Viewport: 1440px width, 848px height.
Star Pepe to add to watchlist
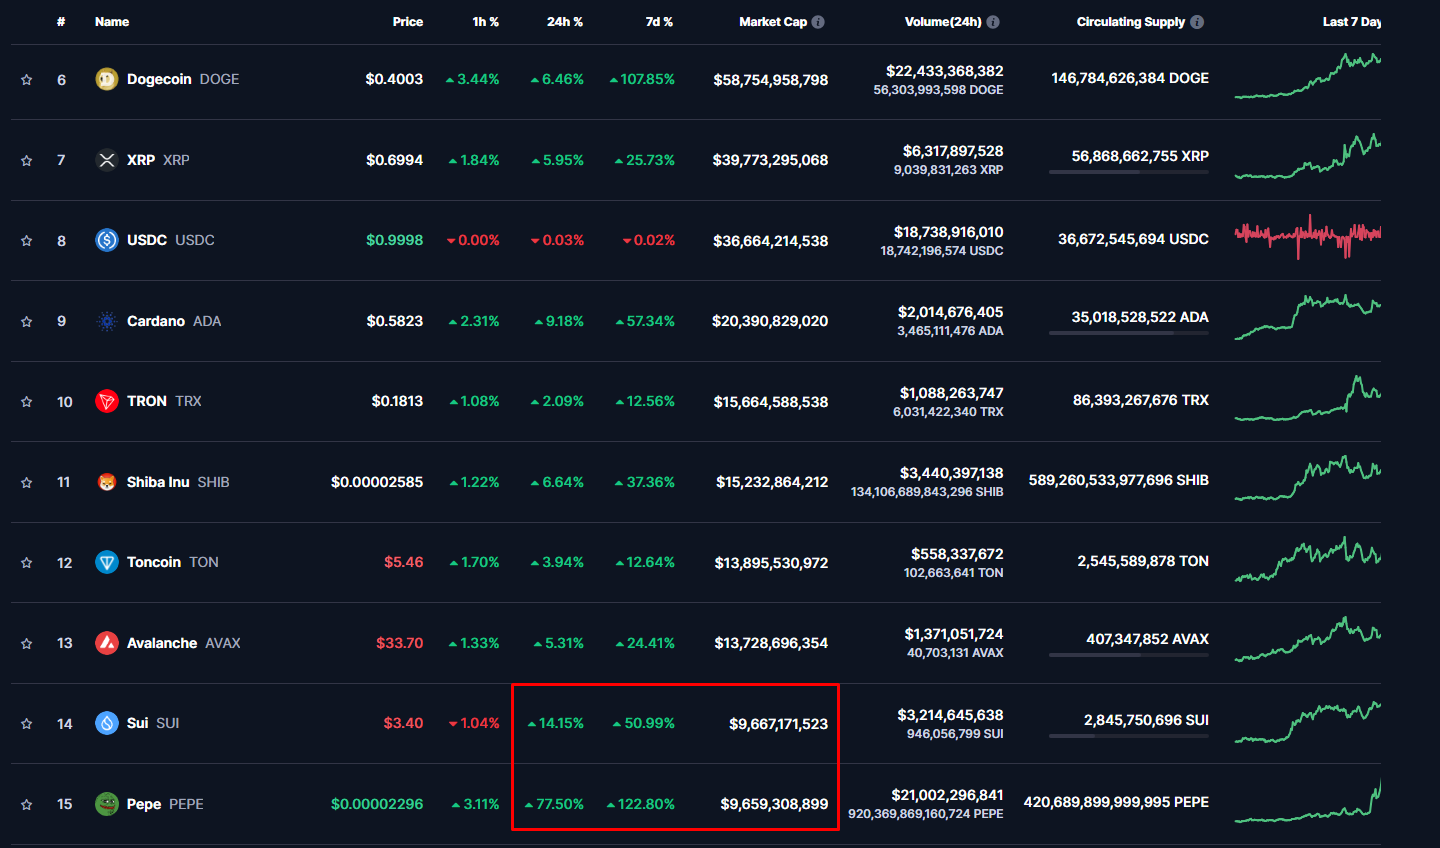pyautogui.click(x=27, y=804)
